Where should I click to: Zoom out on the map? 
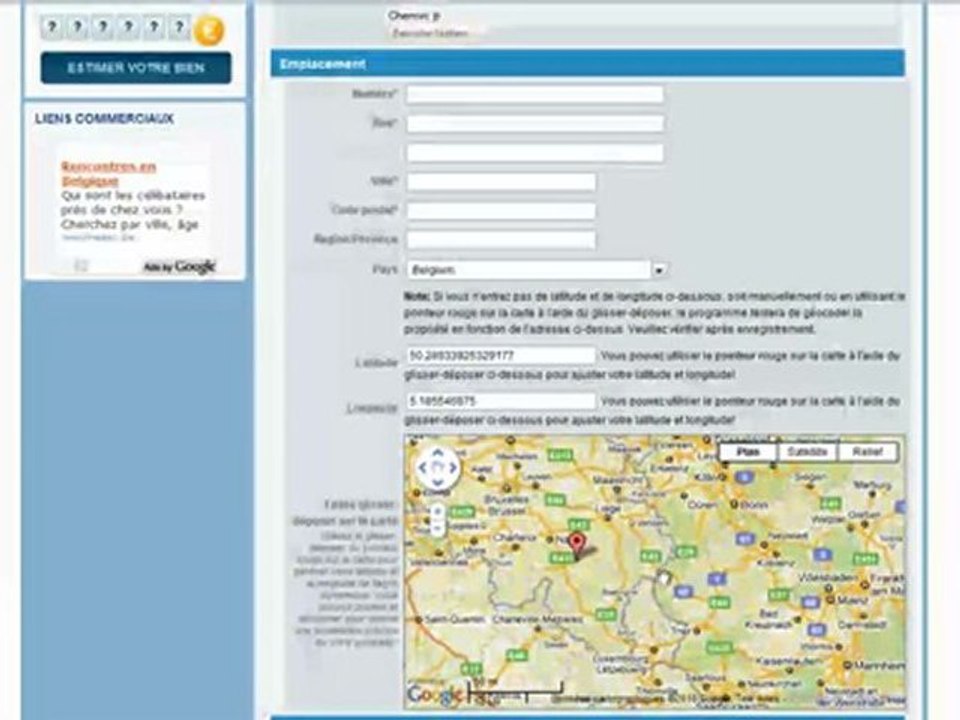tap(438, 529)
